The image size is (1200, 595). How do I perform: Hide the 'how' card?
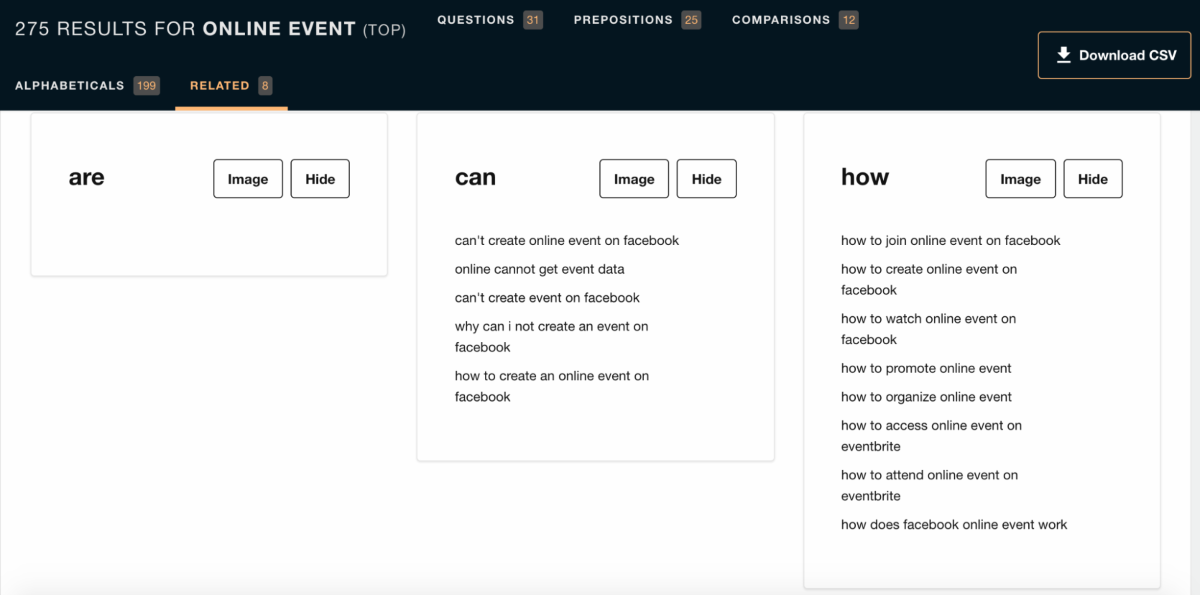click(1092, 179)
